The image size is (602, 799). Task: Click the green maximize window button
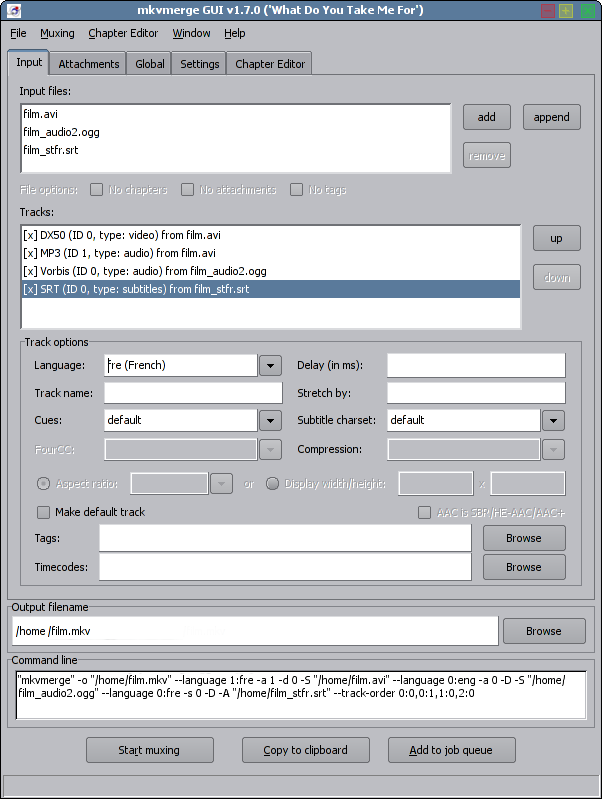[x=566, y=11]
